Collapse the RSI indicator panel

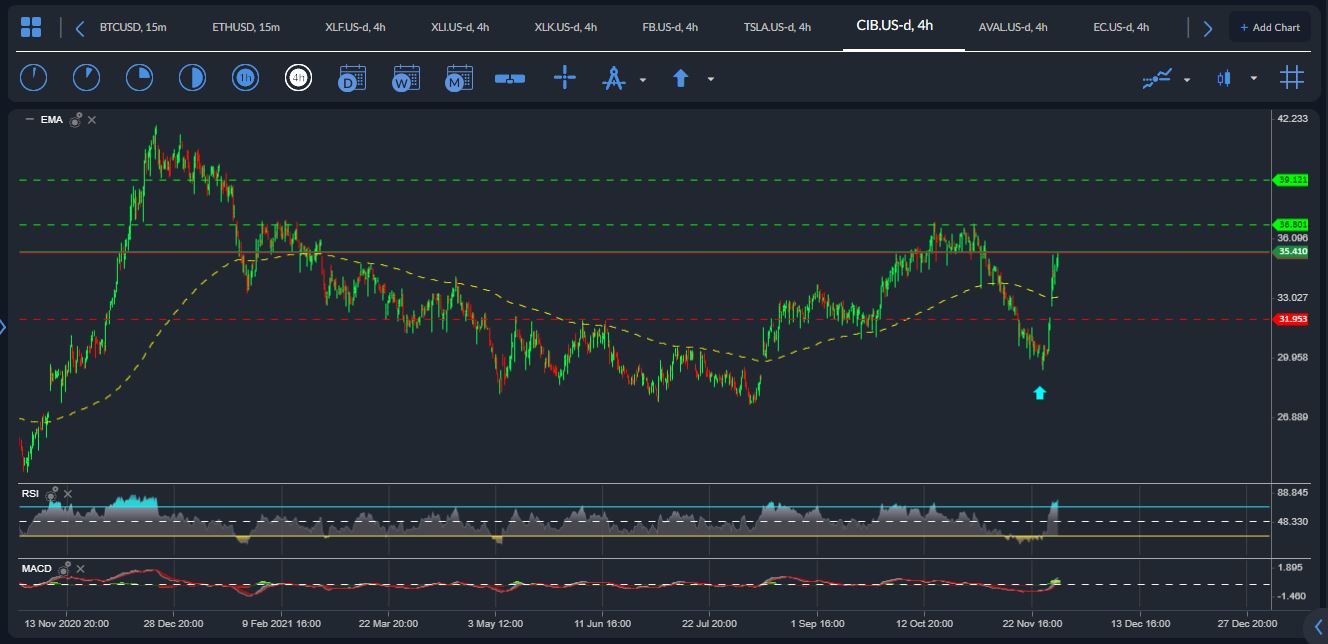click(29, 493)
